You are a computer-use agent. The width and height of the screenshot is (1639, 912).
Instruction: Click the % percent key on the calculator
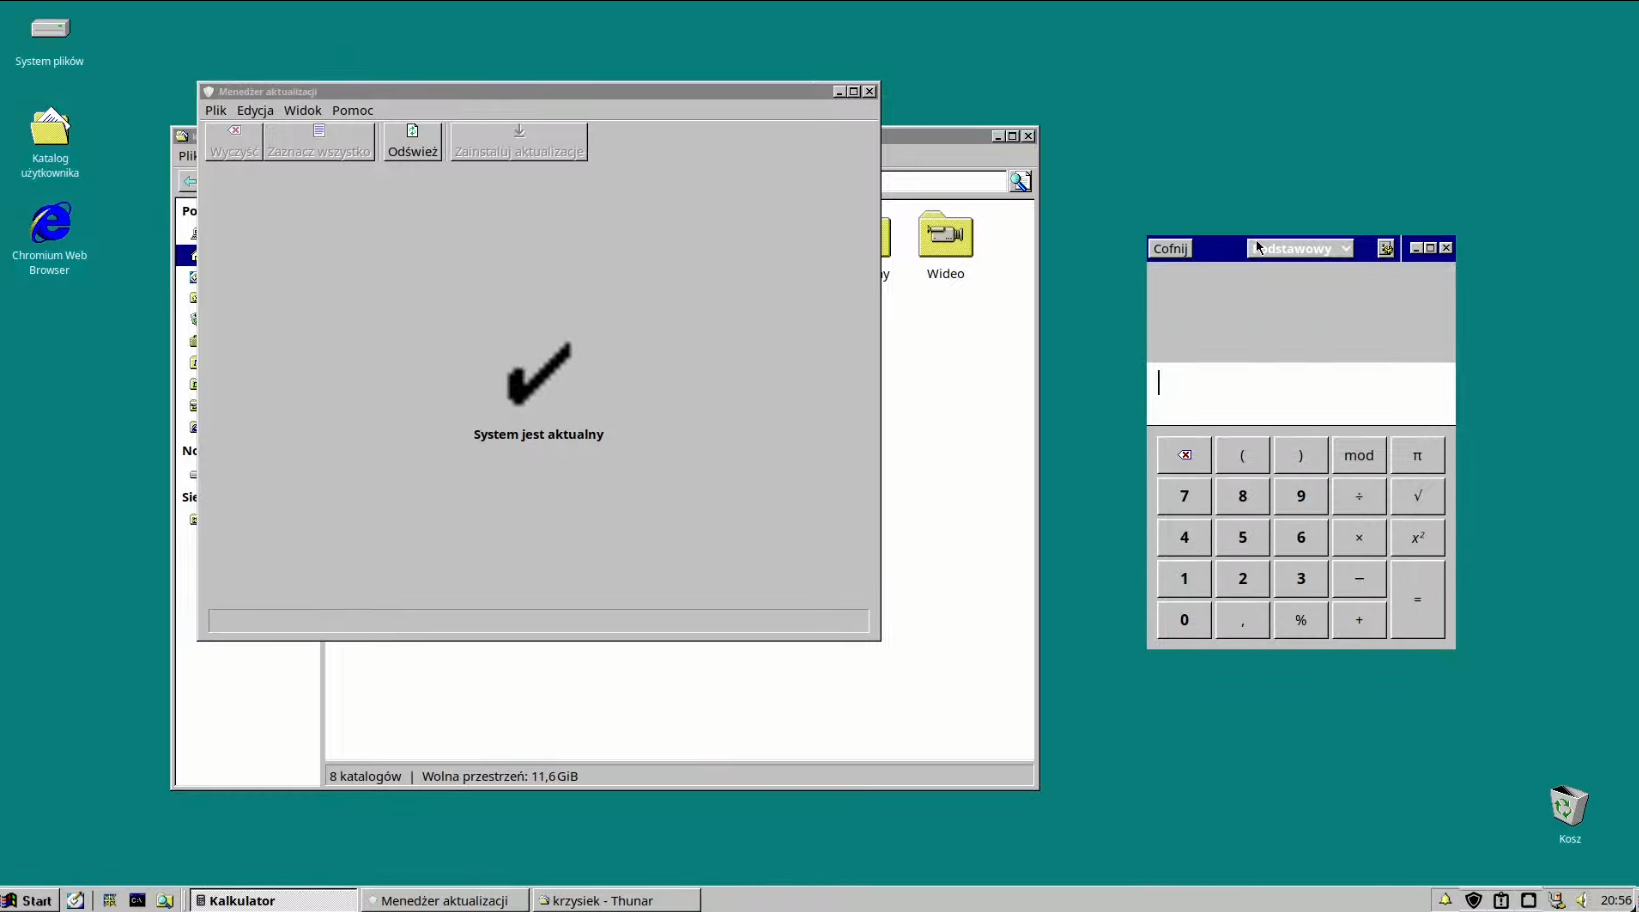click(1301, 620)
